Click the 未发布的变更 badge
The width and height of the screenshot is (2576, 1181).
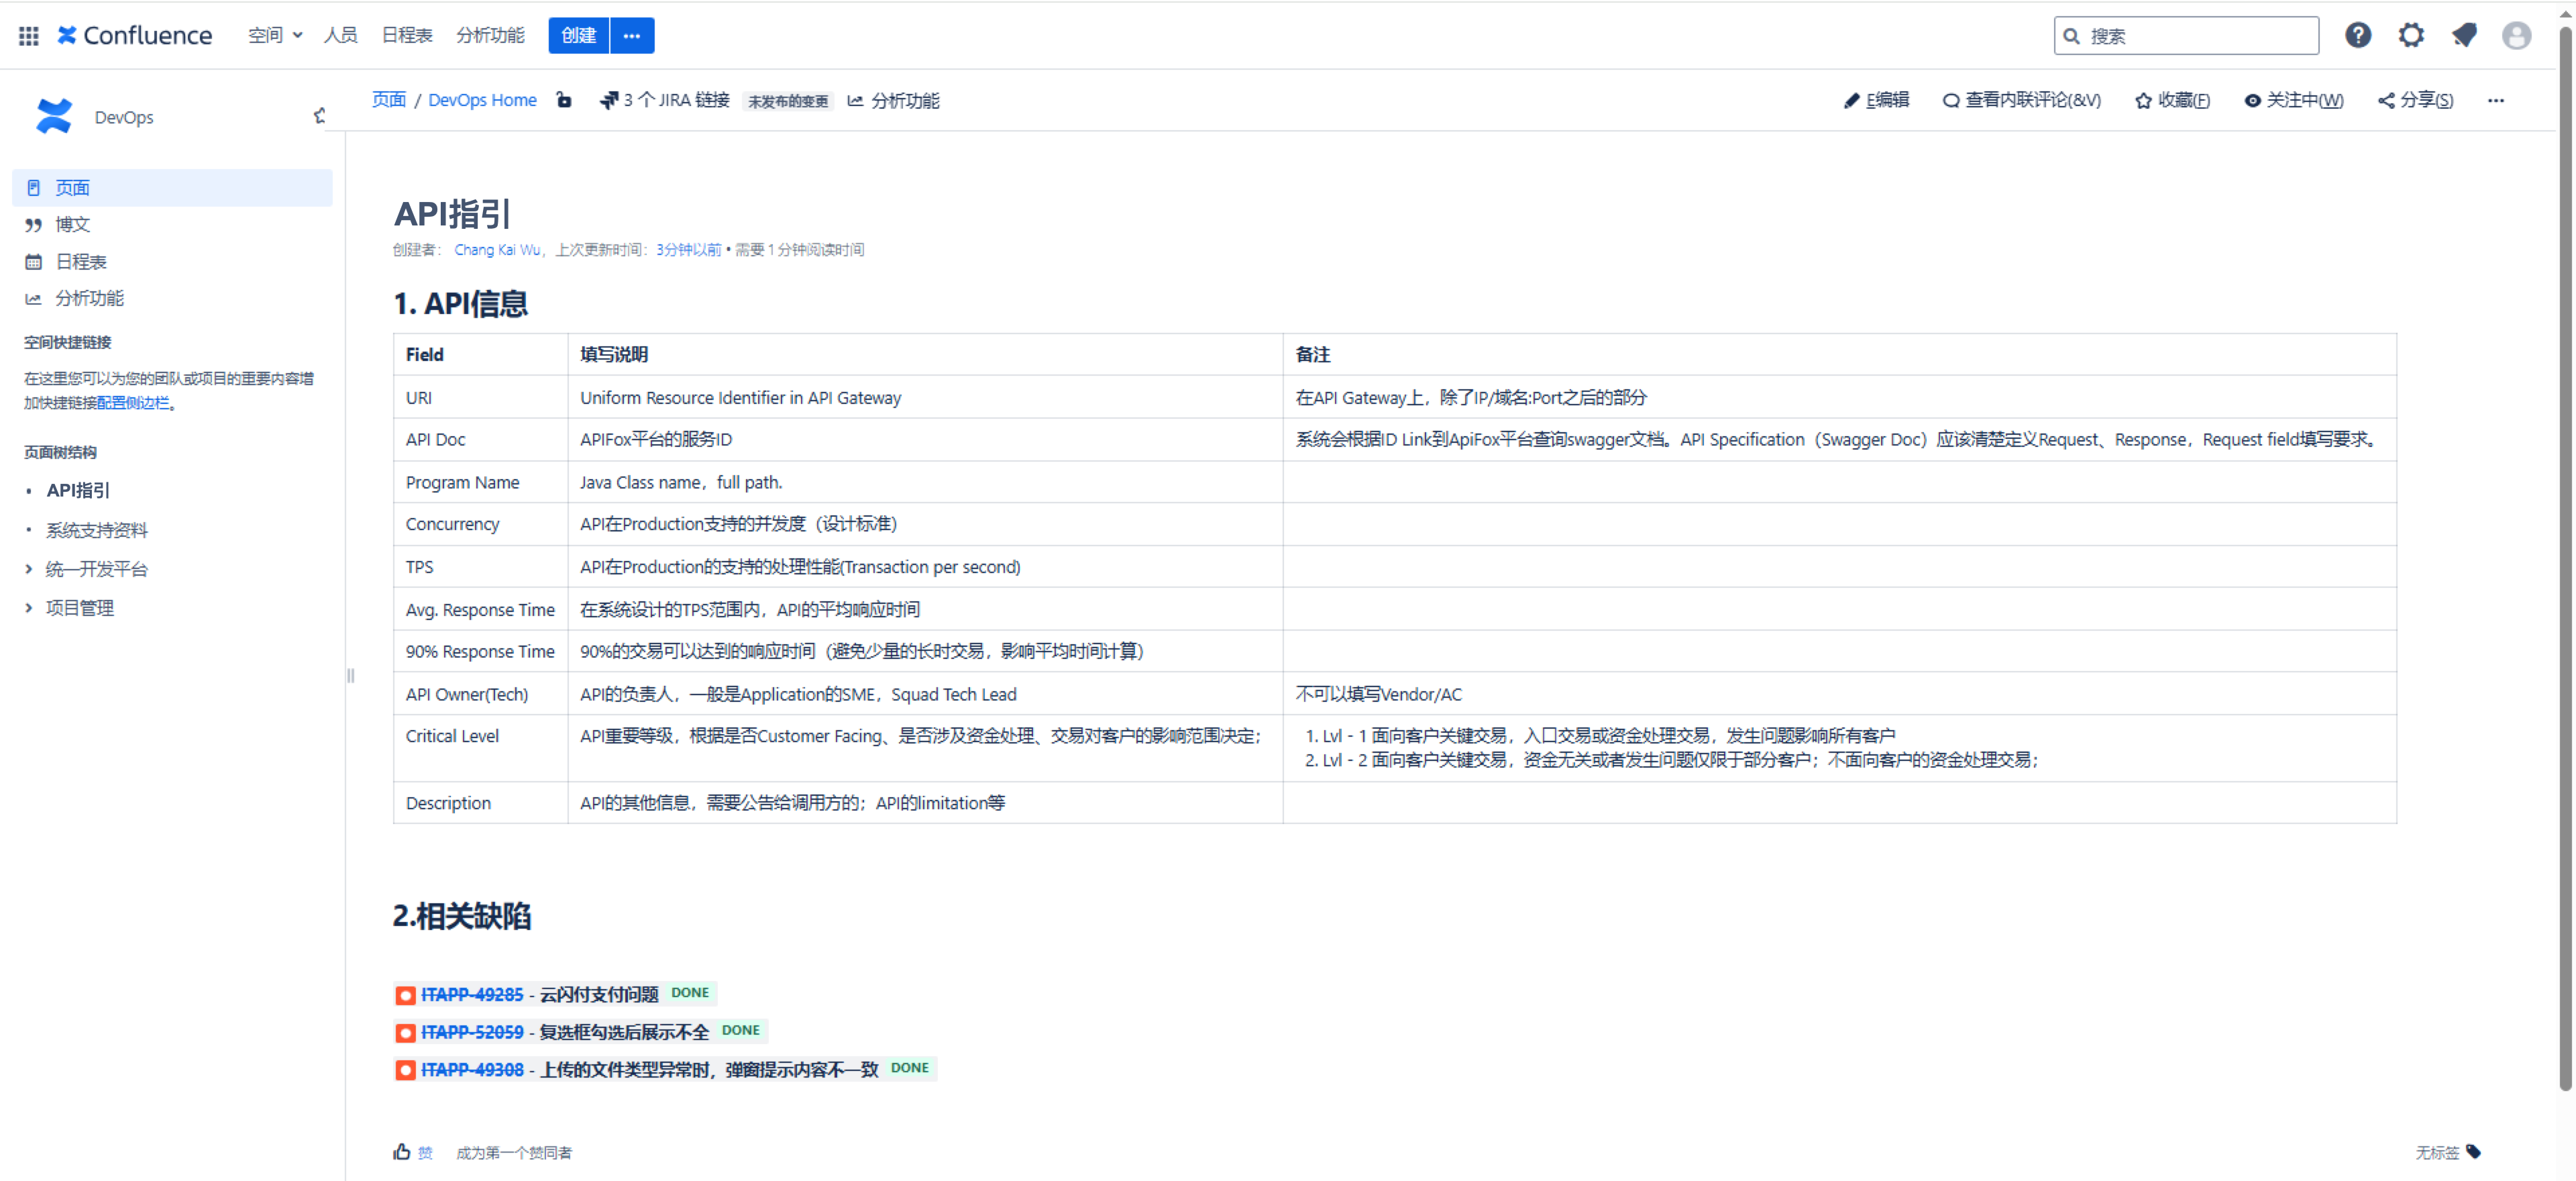coord(788,101)
